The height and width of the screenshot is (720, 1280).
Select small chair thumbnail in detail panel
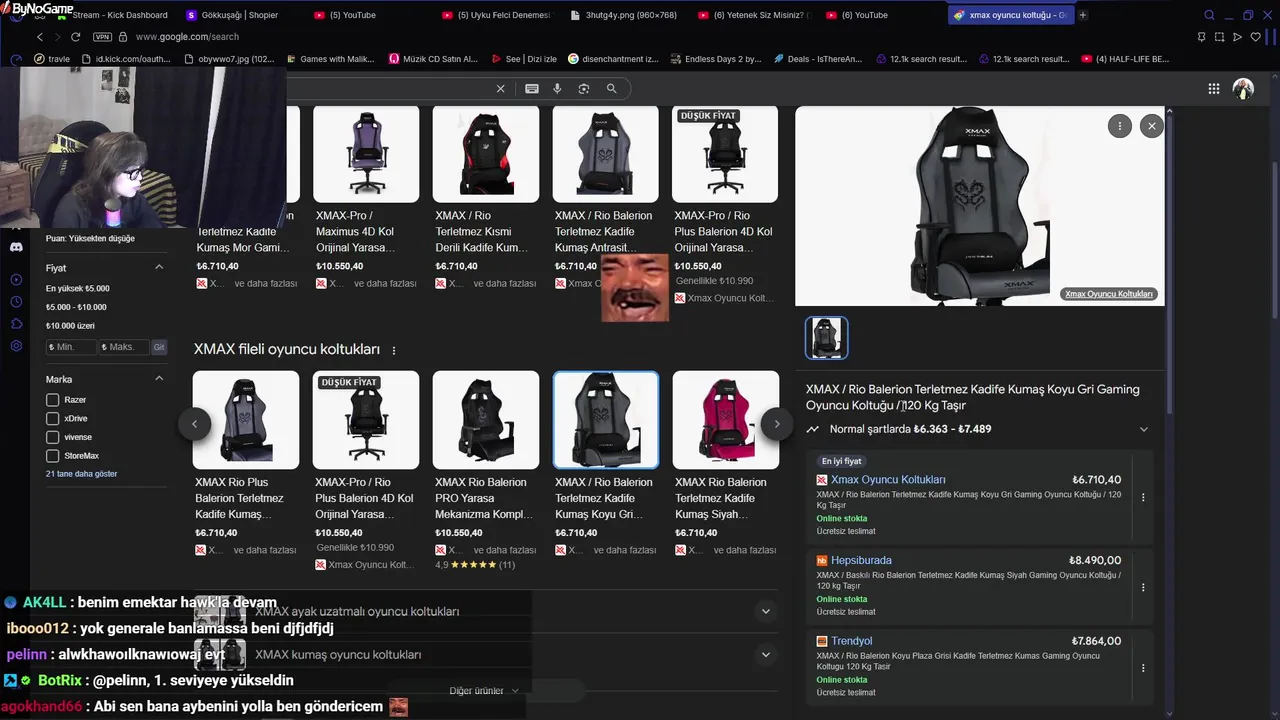[827, 338]
